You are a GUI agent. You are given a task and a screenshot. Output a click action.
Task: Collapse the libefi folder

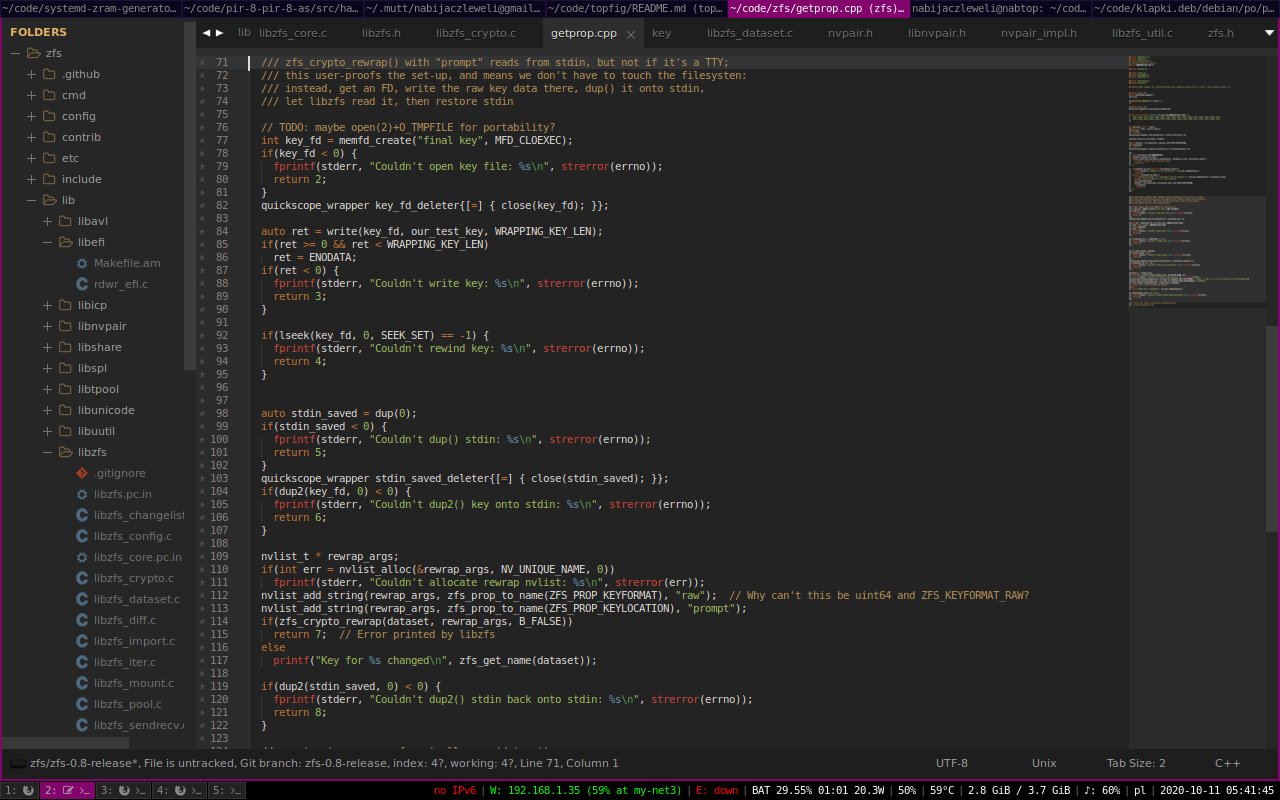[48, 242]
